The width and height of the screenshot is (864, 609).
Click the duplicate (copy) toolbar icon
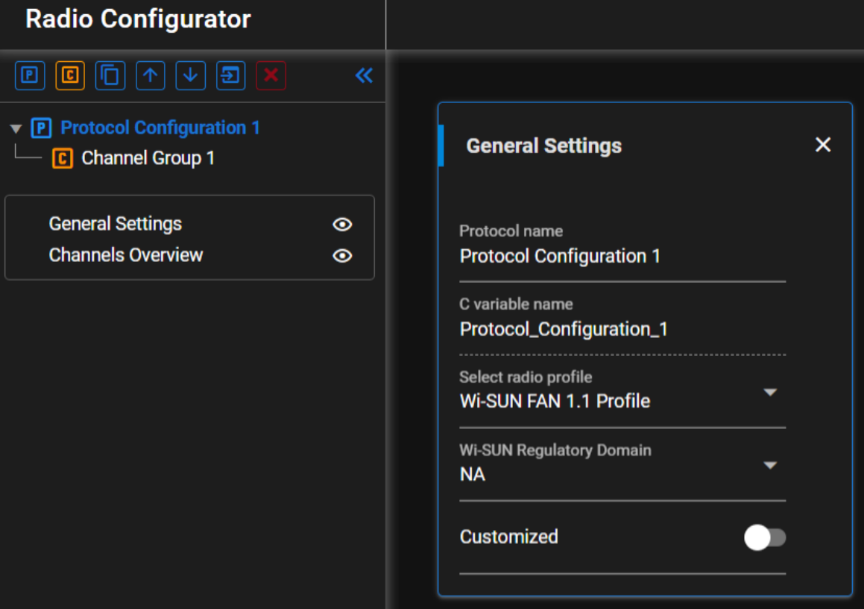point(110,75)
